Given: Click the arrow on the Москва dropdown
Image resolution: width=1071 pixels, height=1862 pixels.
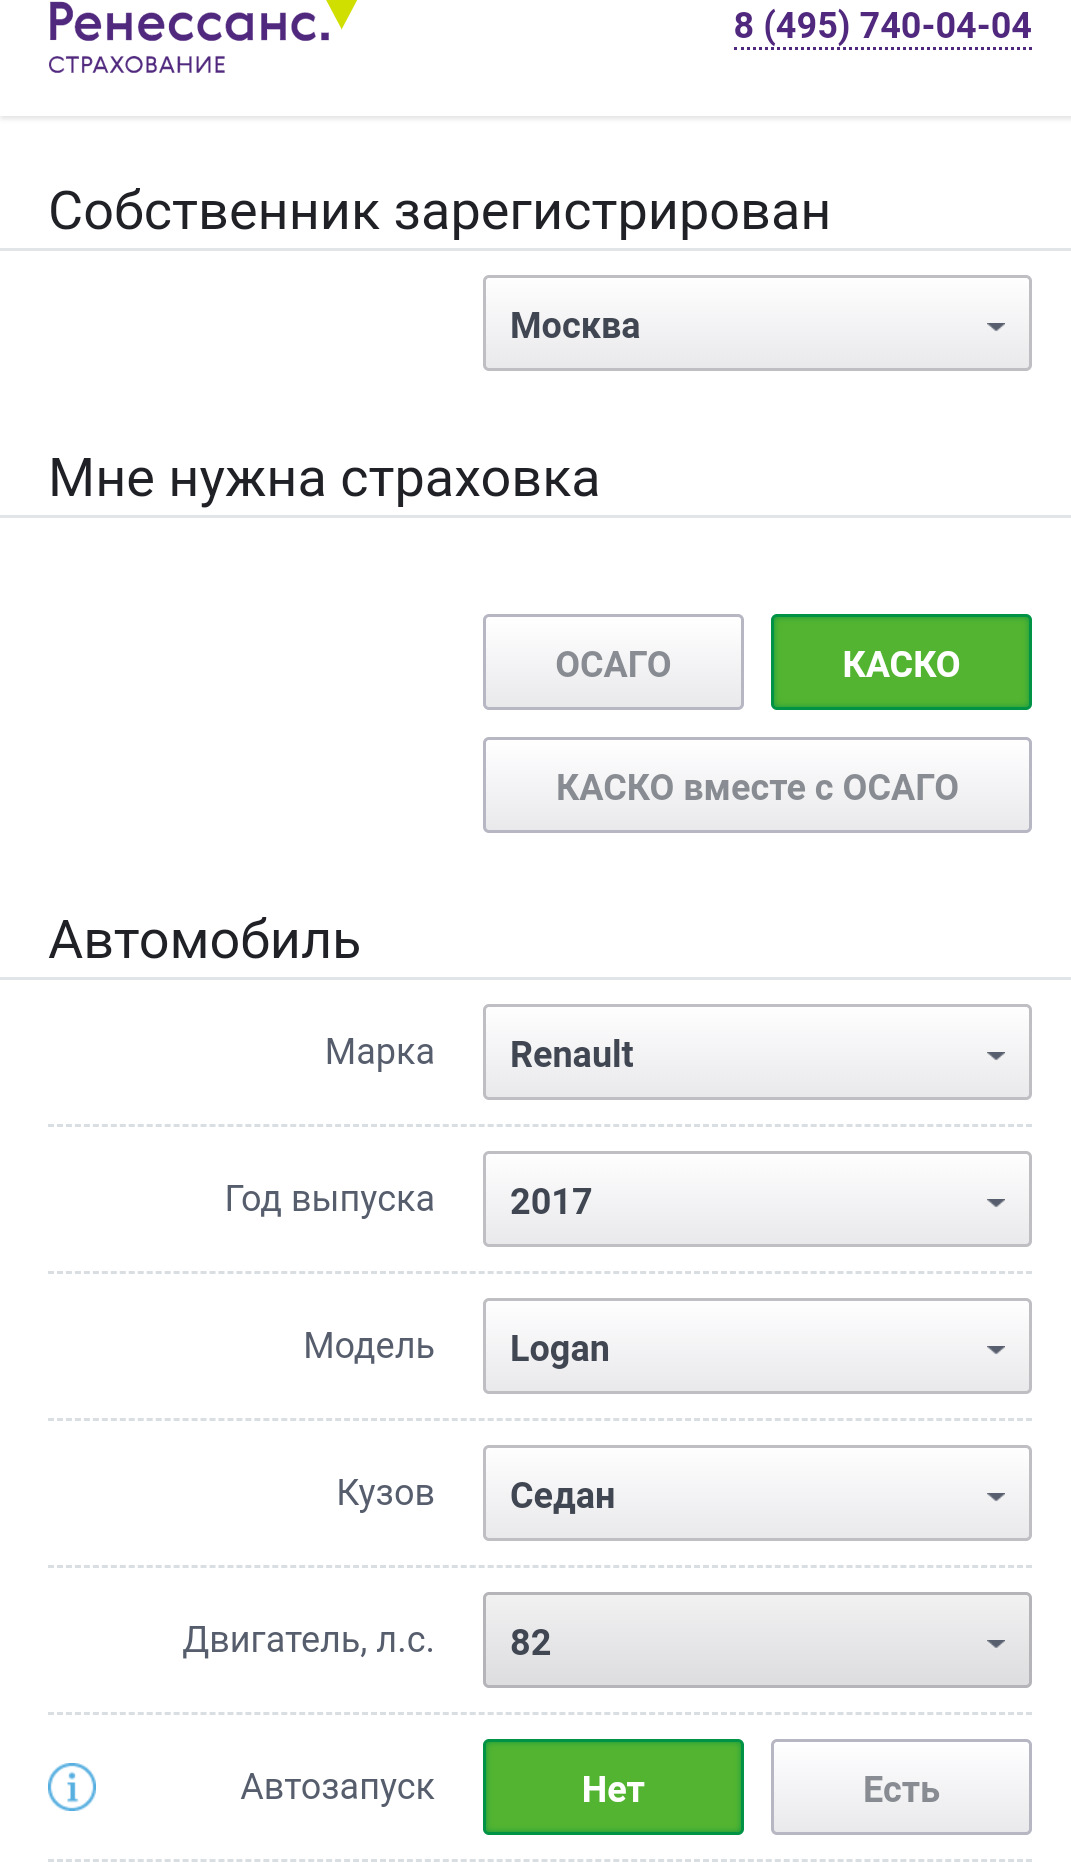Looking at the screenshot, I should point(995,326).
